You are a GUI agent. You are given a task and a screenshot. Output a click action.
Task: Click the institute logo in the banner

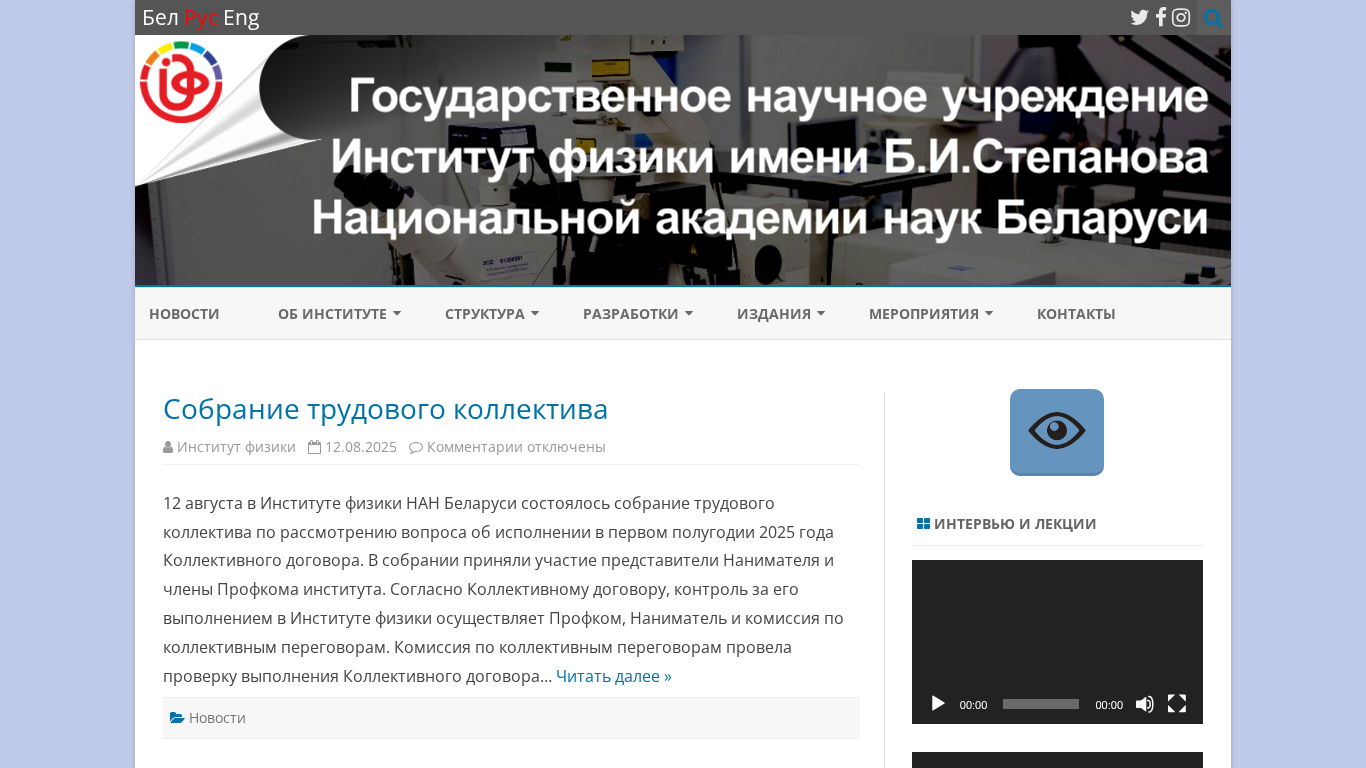pos(181,82)
